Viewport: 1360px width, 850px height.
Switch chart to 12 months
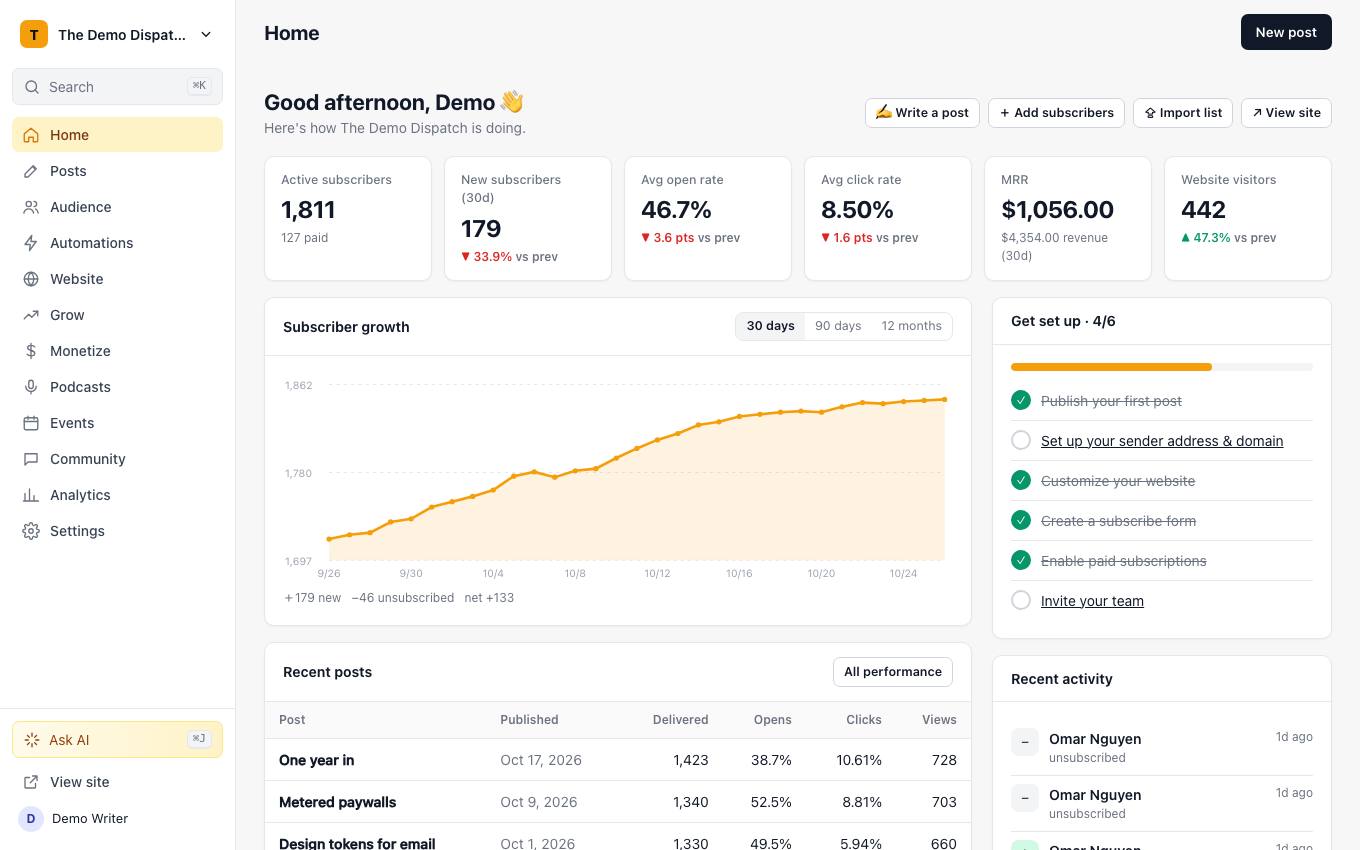click(911, 326)
